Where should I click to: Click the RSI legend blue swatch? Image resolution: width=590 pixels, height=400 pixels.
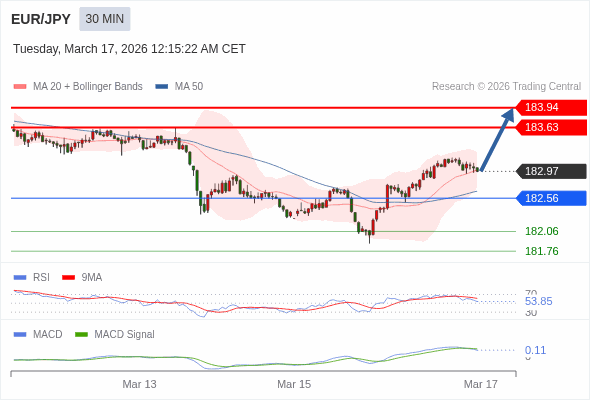[x=20, y=278]
